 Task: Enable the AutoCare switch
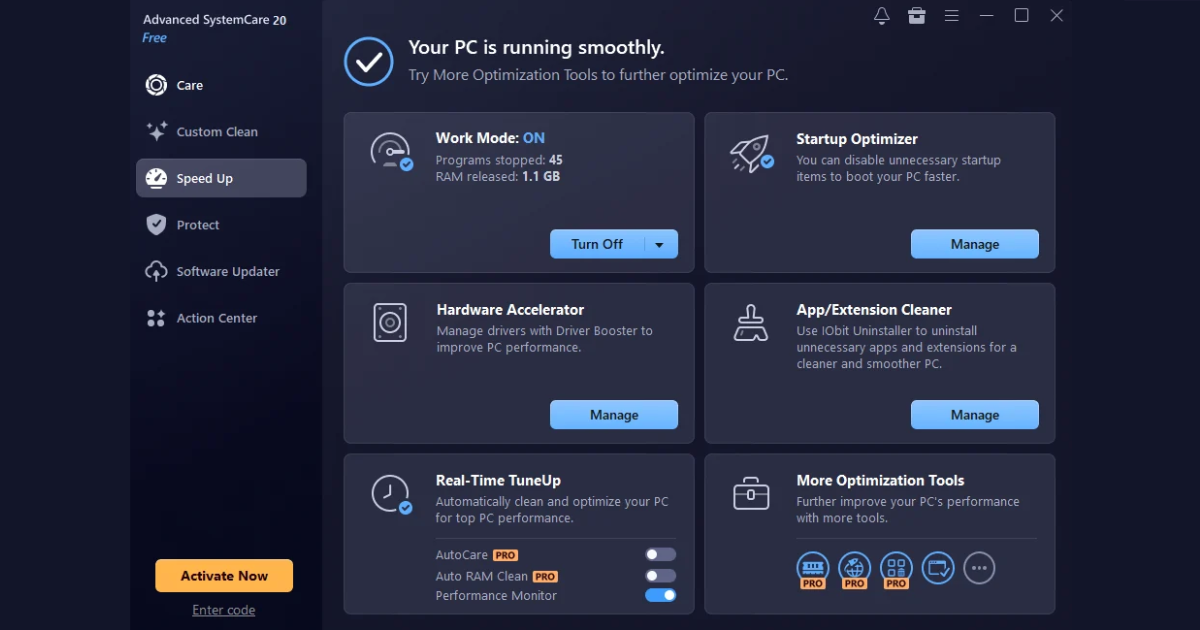(x=660, y=554)
